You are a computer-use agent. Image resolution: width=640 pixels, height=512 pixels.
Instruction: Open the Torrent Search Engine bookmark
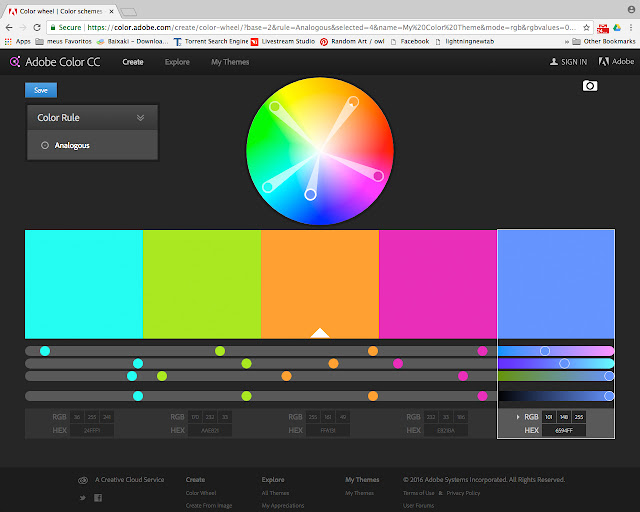click(x=211, y=41)
